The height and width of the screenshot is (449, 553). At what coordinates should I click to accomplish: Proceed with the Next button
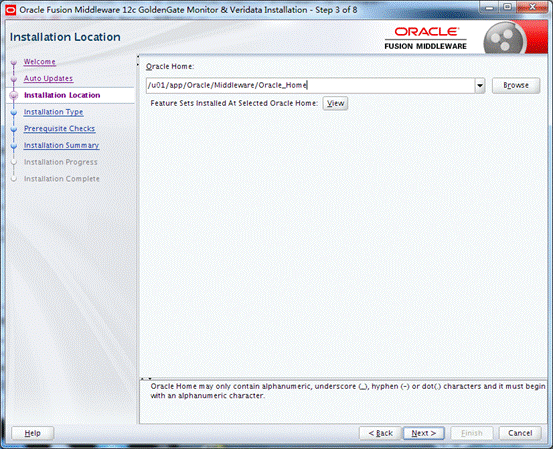point(424,433)
